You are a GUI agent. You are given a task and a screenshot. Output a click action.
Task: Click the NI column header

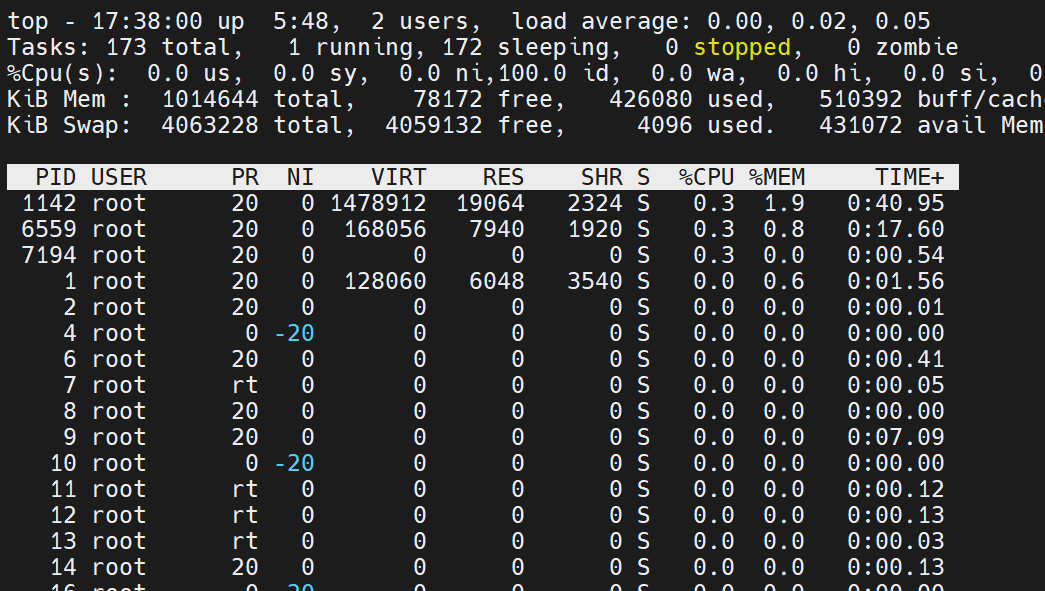[x=300, y=178]
